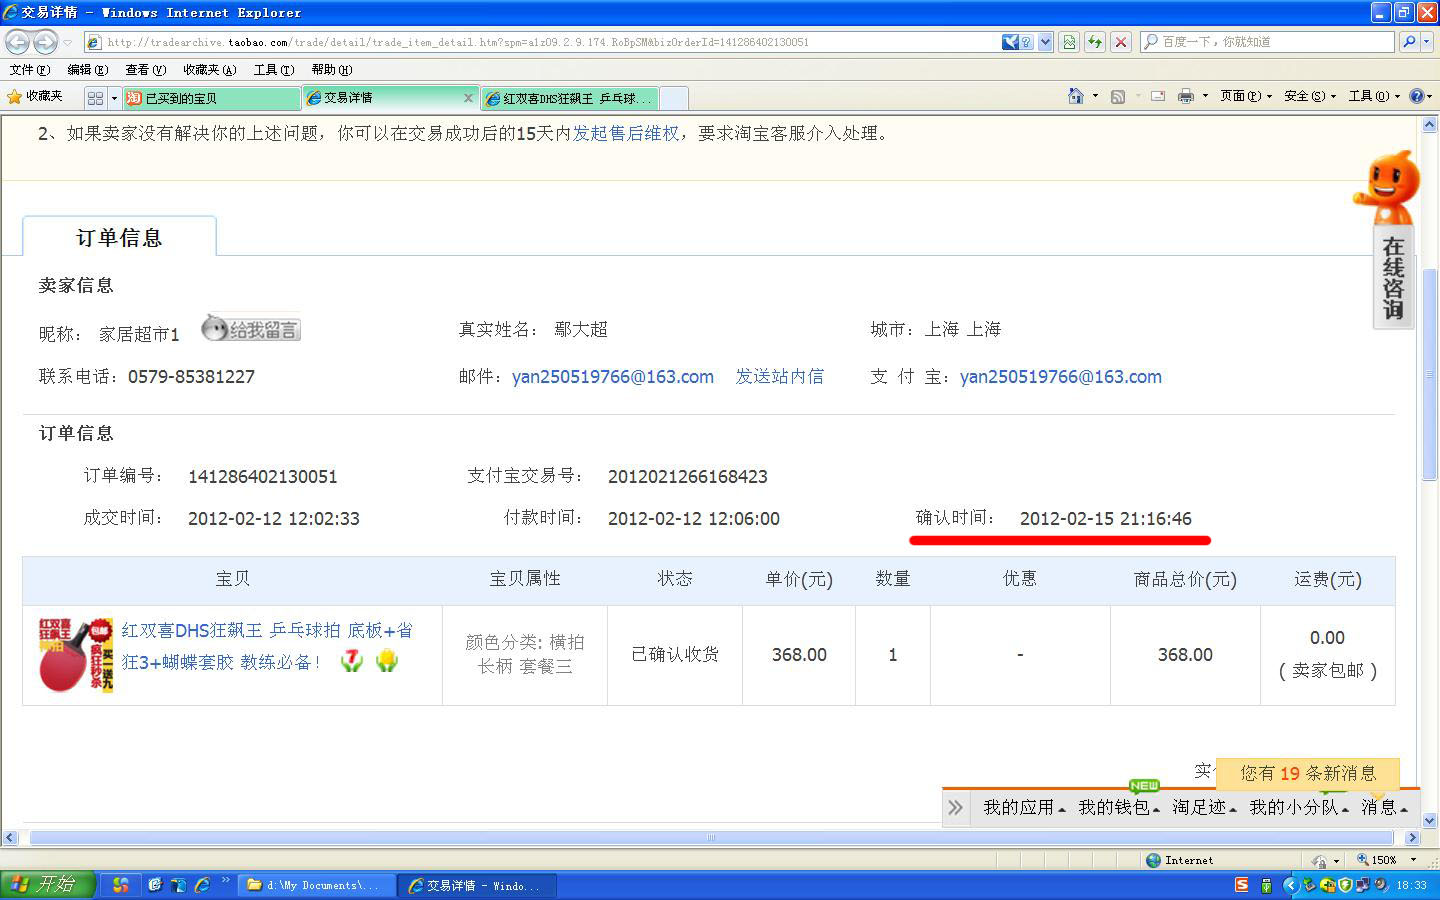Click the double-arrow collapse icon on Taobao bar
Image resolution: width=1440 pixels, height=900 pixels.
[955, 807]
